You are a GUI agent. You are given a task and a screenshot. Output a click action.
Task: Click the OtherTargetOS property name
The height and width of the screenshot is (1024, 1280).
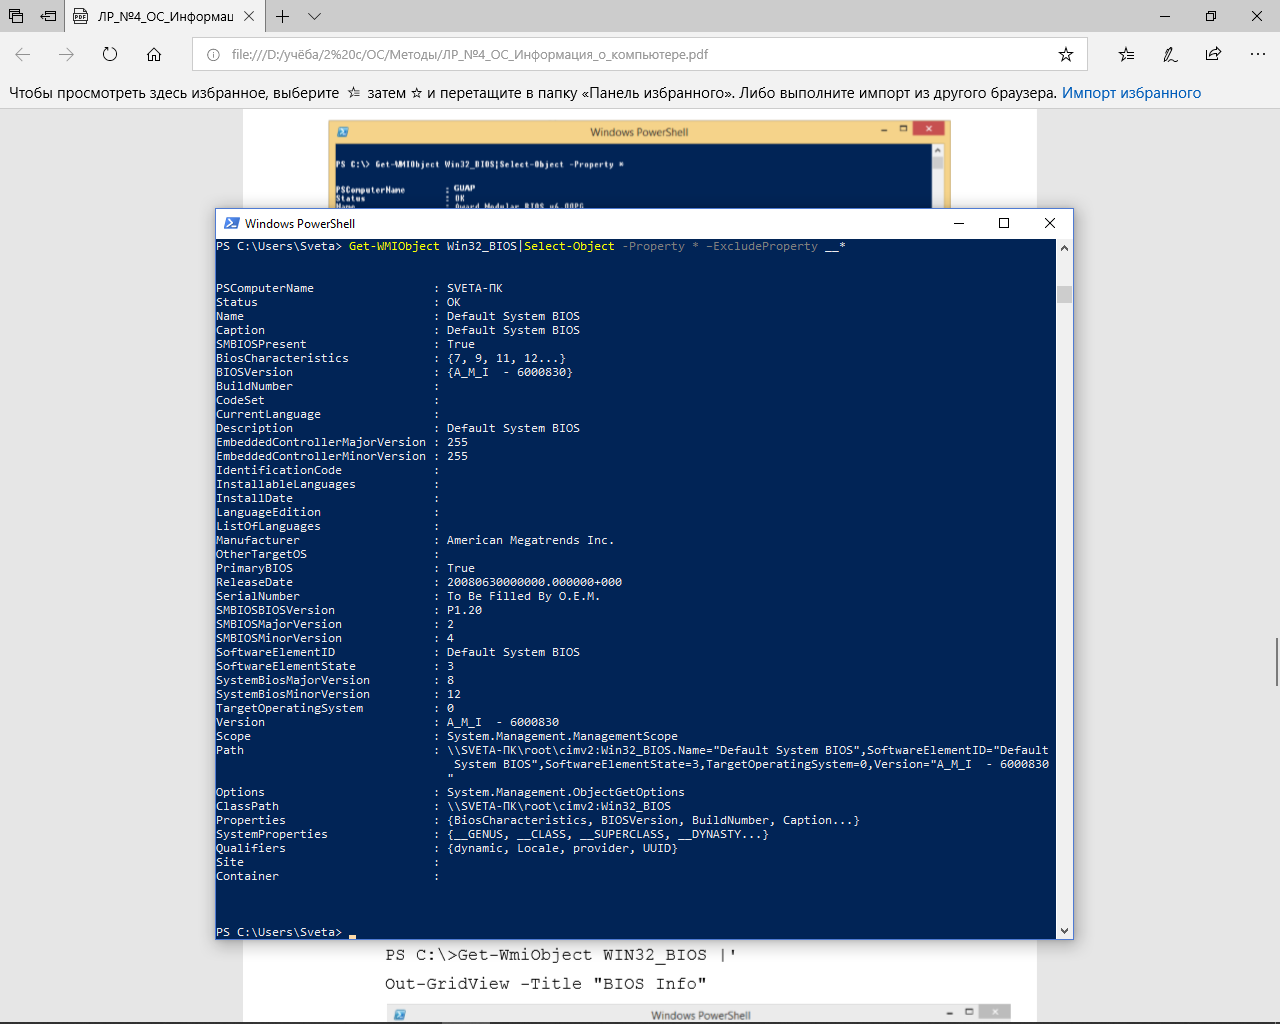click(x=261, y=554)
